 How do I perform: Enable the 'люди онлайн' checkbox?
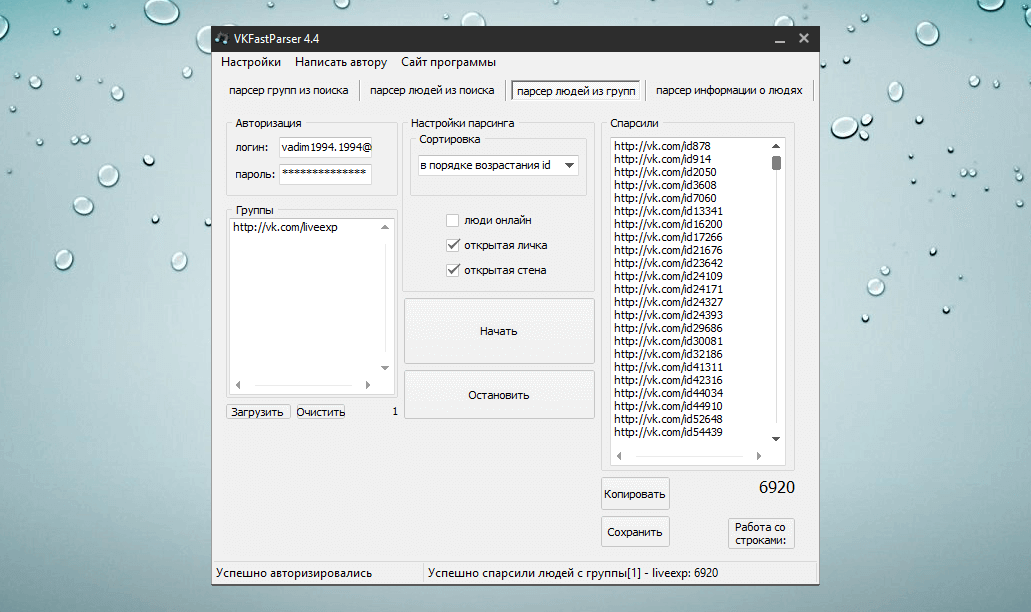point(453,220)
